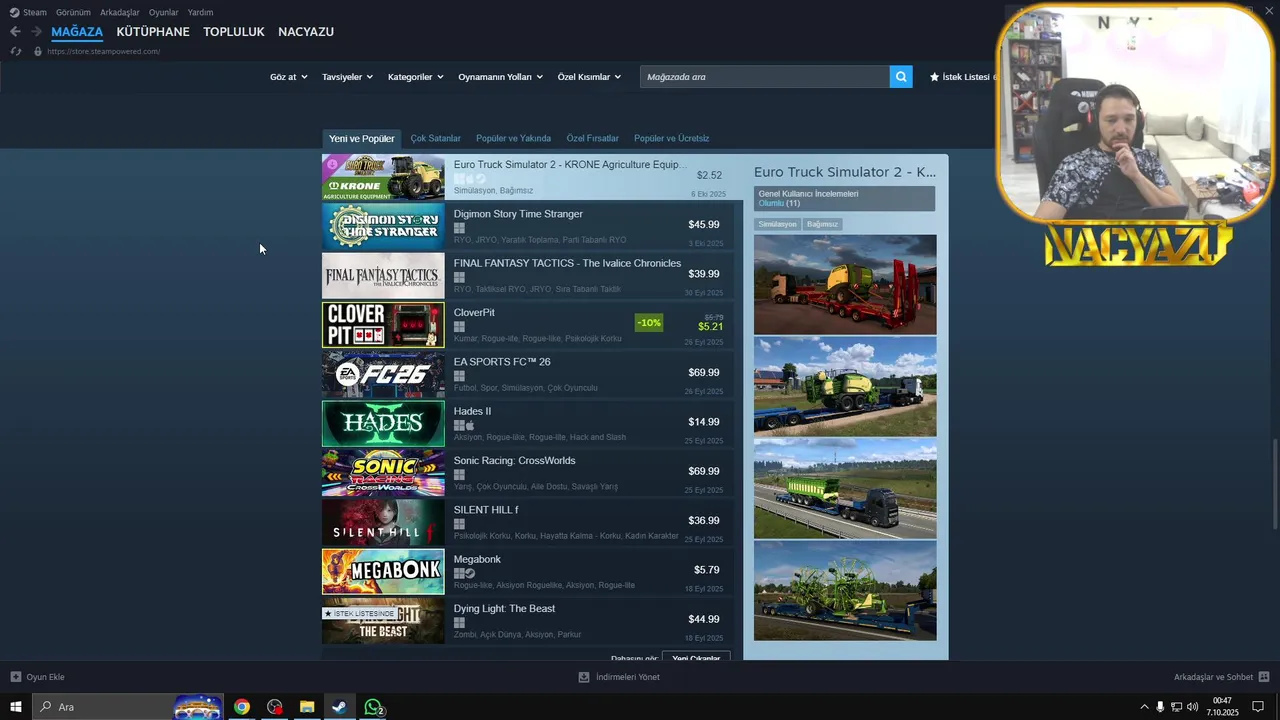Launch Chrome from taskbar
The width and height of the screenshot is (1280, 720).
[242, 707]
